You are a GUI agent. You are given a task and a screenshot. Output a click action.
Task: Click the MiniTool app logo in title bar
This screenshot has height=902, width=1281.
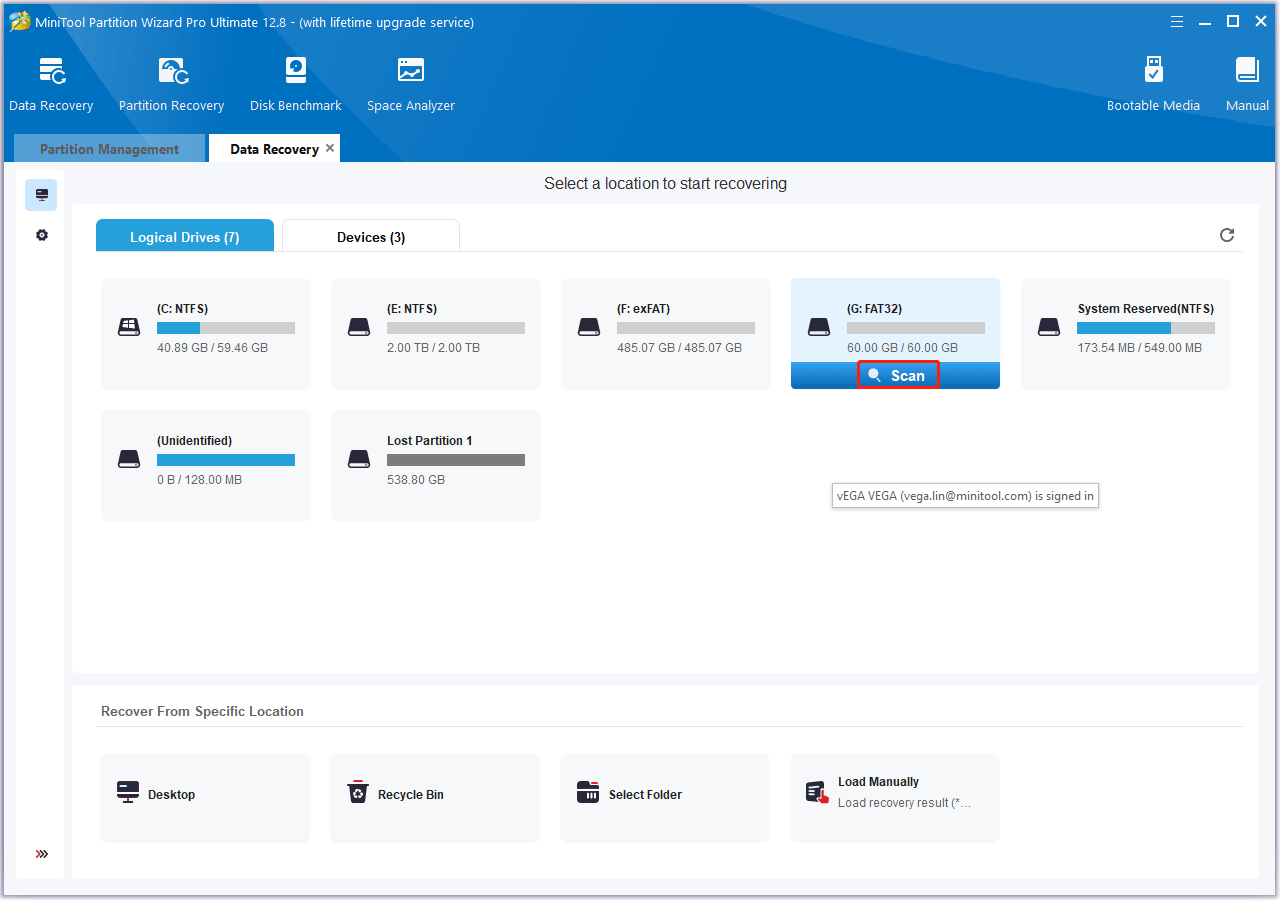click(x=20, y=21)
